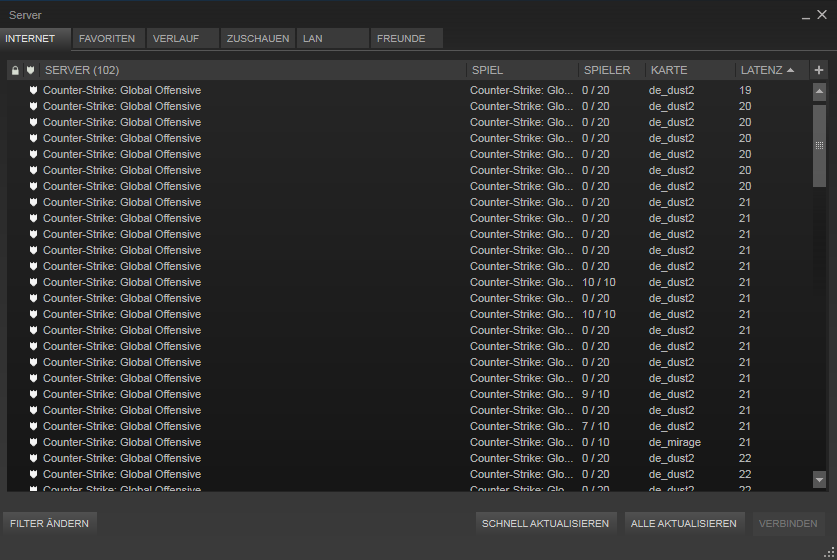
Task: Sort by the VAC shield column header icon
Action: (30, 70)
